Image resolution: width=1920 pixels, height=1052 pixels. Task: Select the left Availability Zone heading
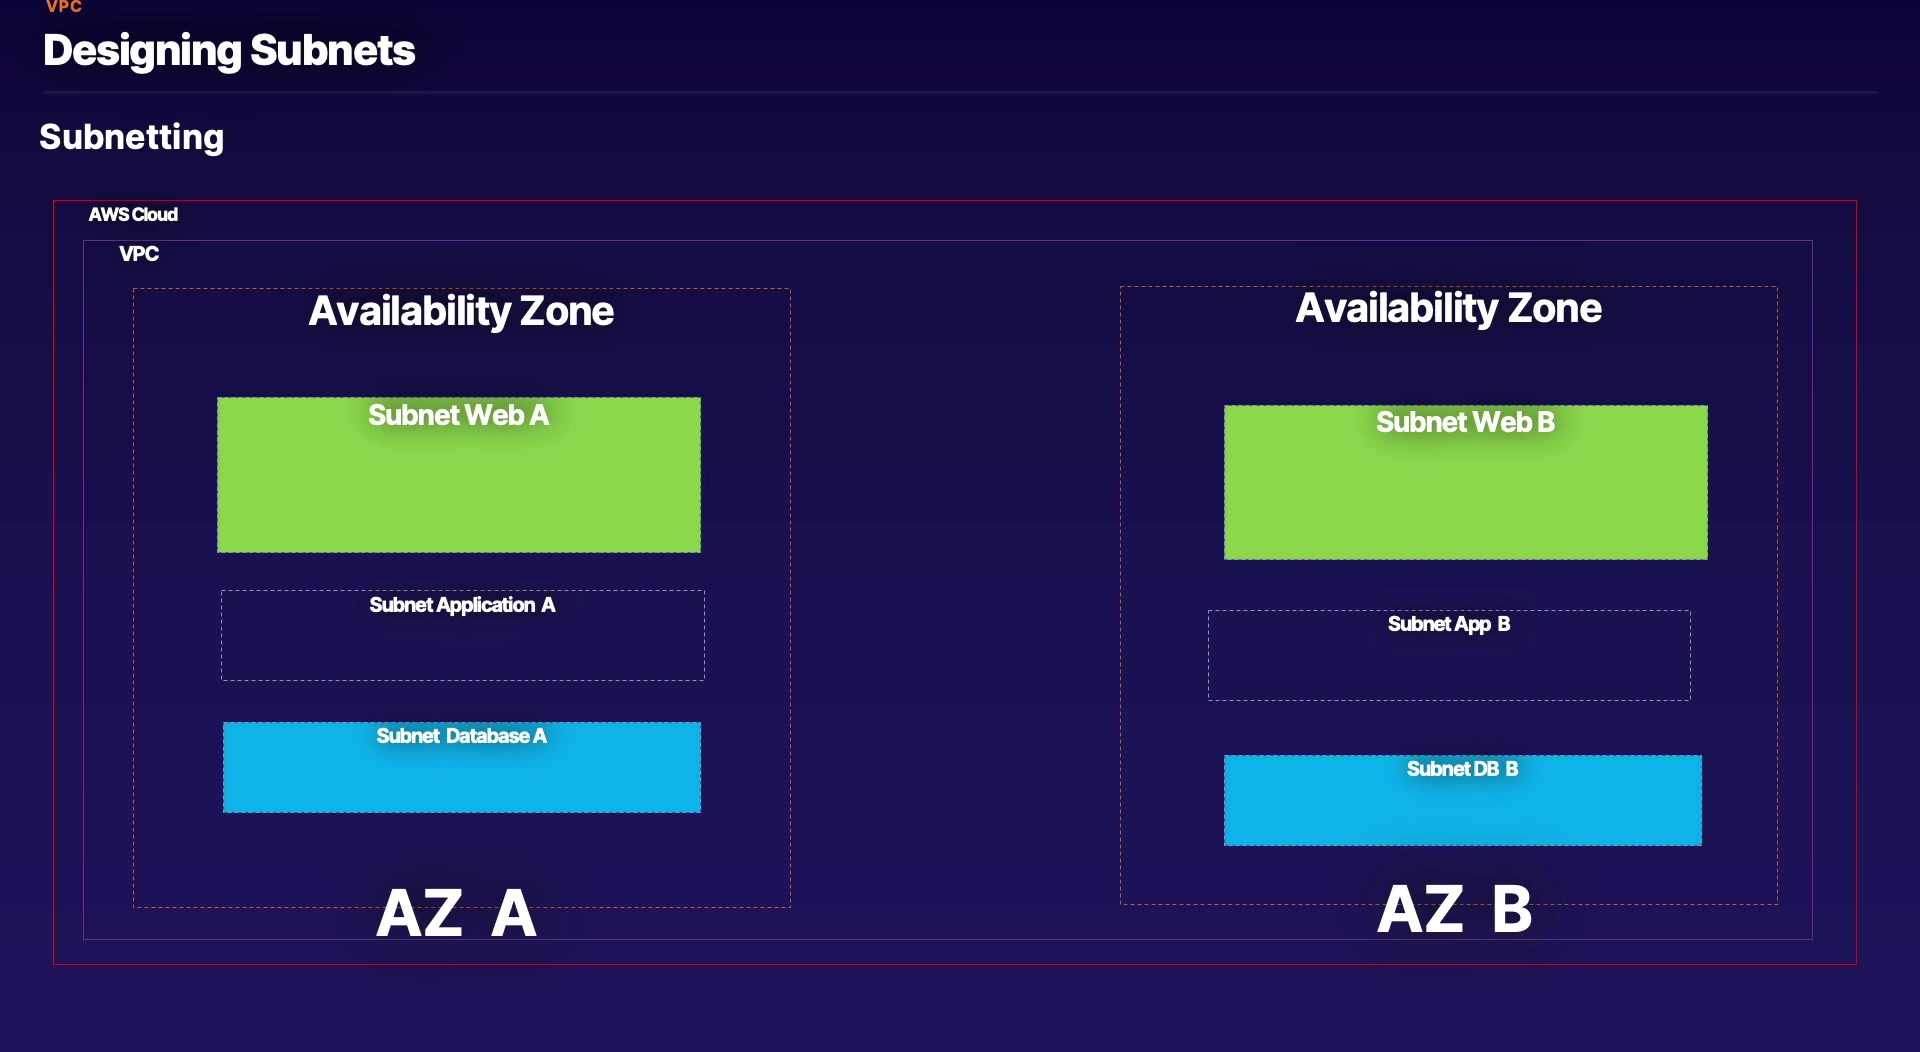(x=461, y=311)
